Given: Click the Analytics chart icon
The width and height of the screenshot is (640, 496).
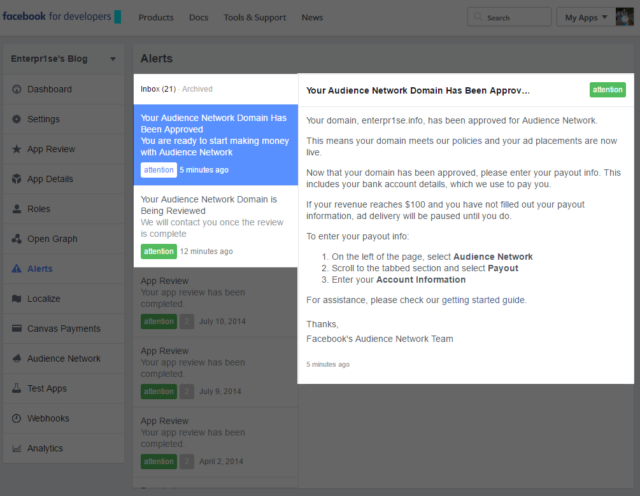Looking at the screenshot, I should pyautogui.click(x=17, y=448).
